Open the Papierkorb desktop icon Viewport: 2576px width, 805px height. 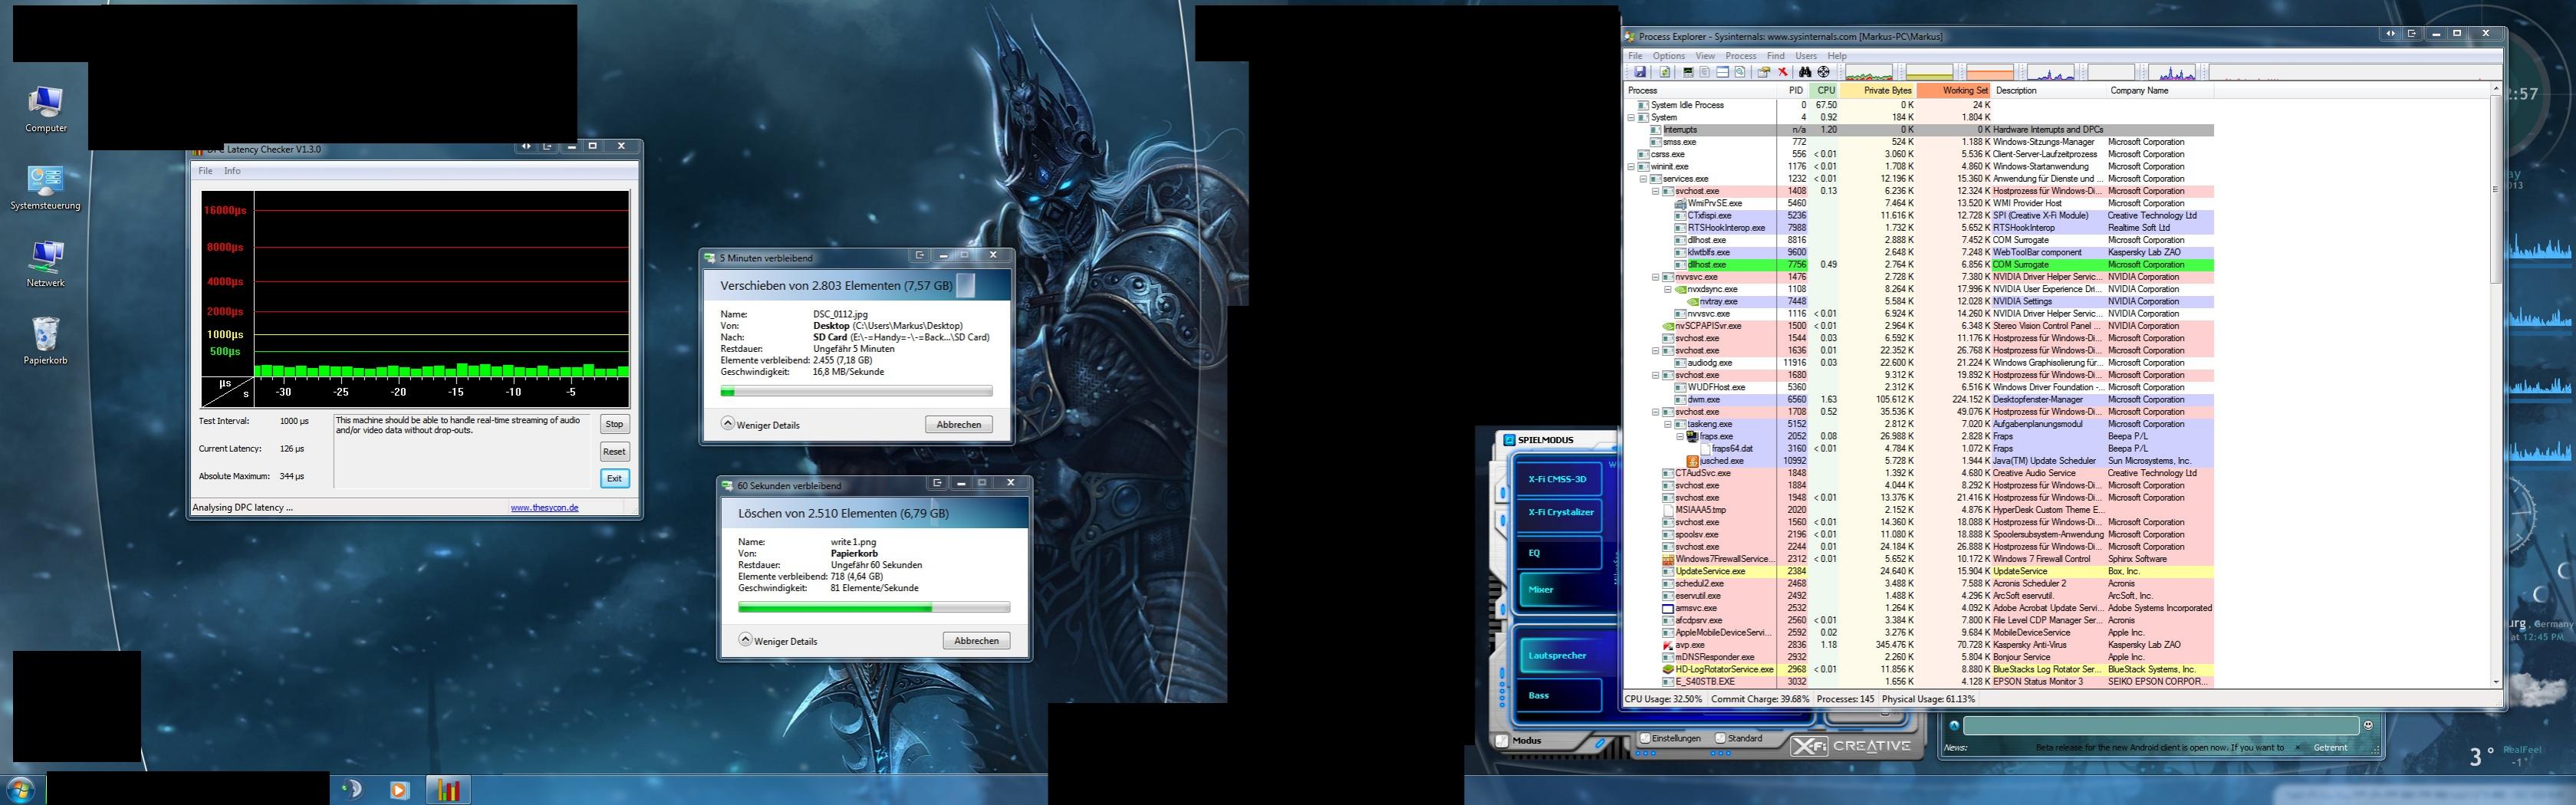click(46, 341)
